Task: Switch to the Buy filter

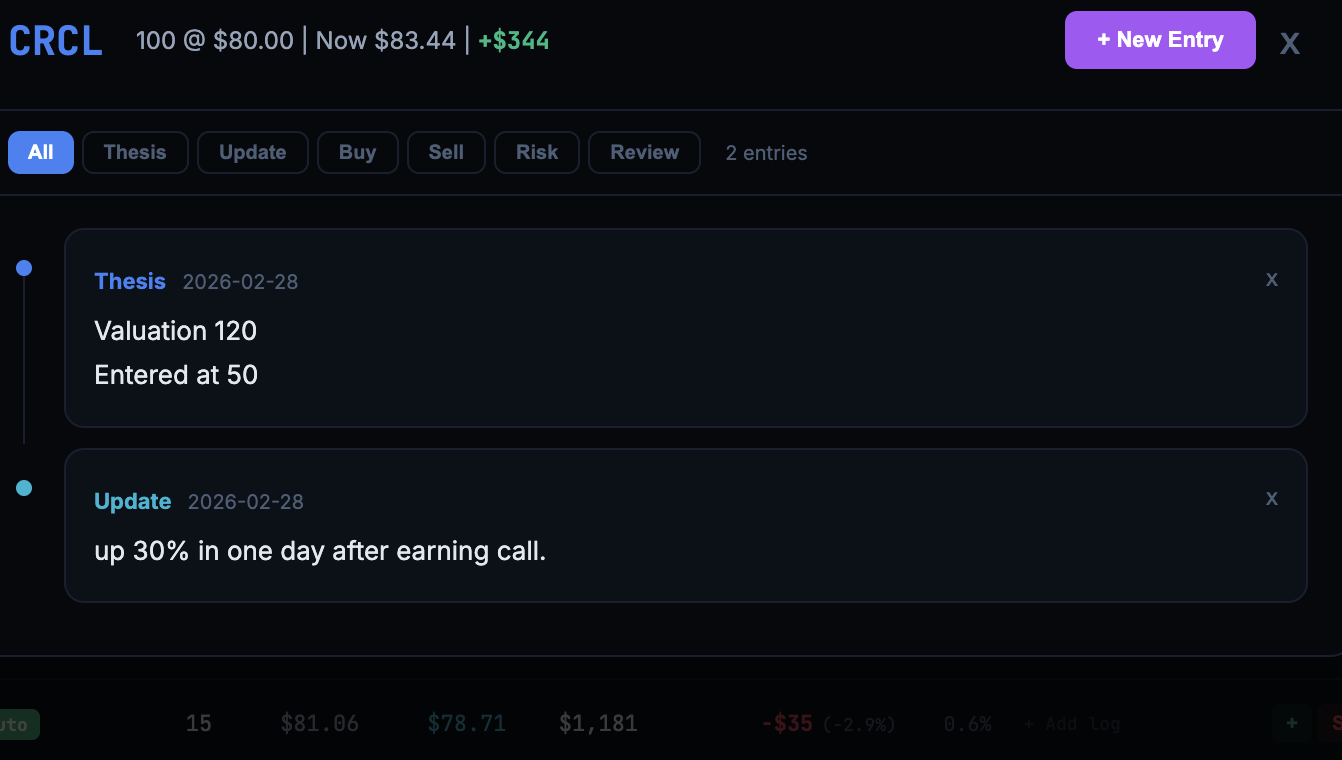Action: click(x=357, y=152)
